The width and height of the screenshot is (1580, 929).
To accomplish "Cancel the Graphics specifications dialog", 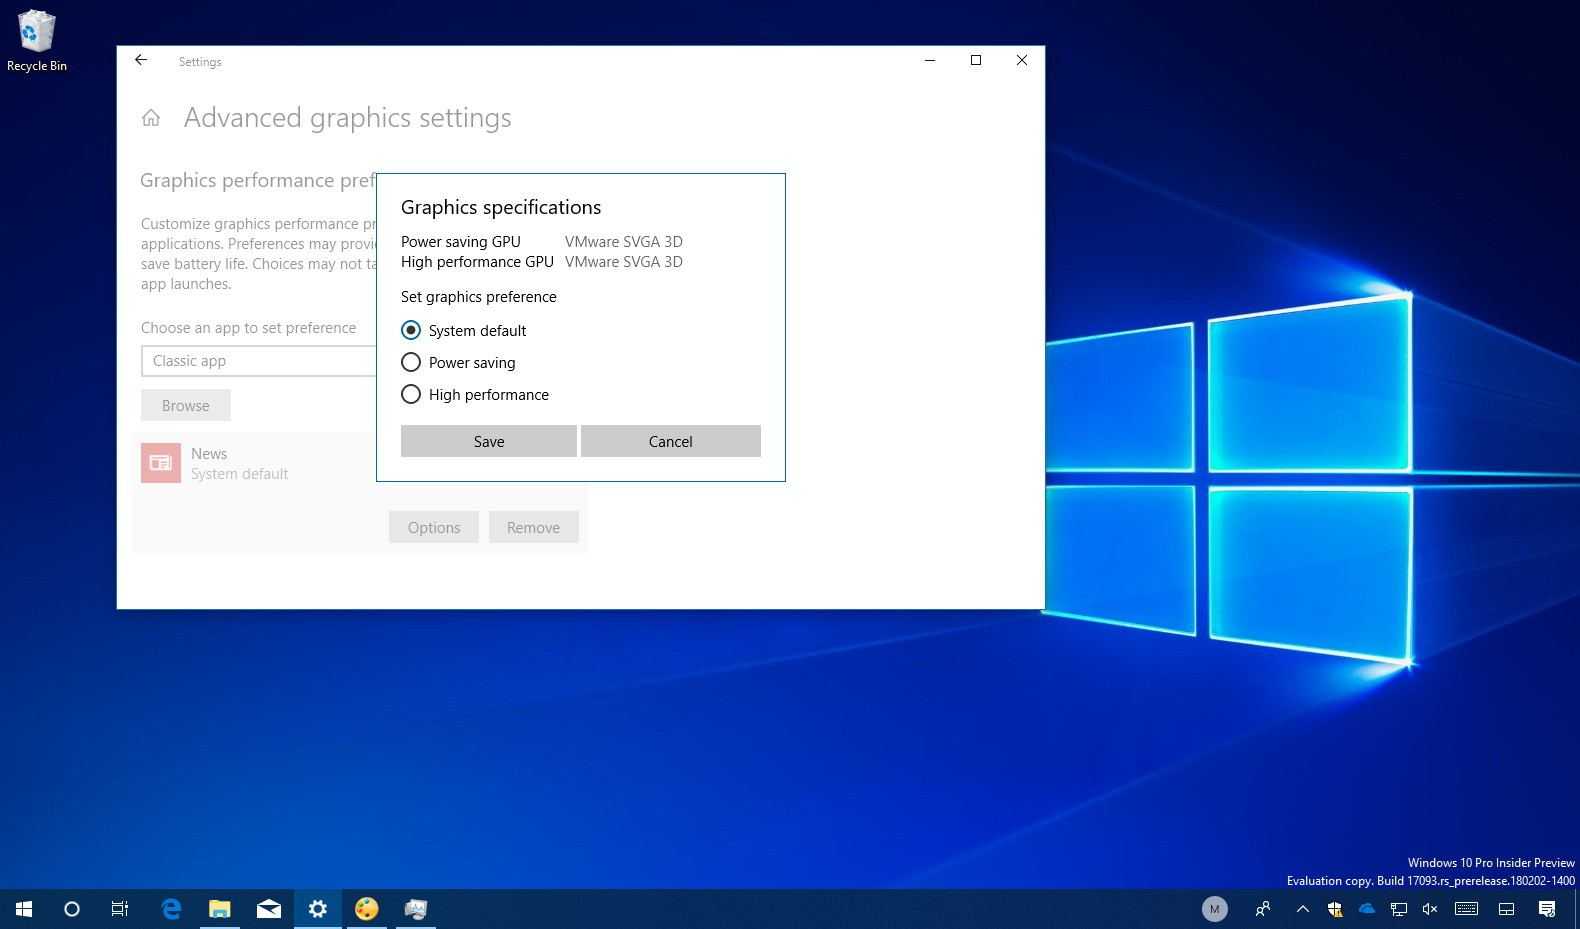I will pos(670,441).
